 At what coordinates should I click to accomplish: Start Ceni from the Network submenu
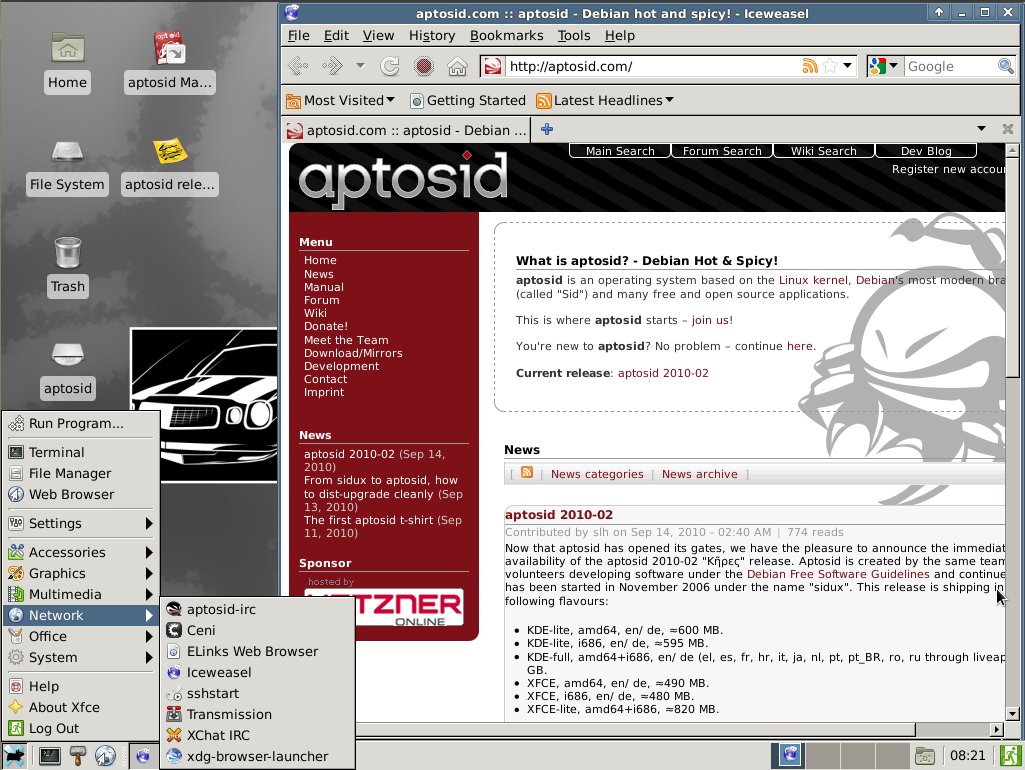[x=258, y=630]
